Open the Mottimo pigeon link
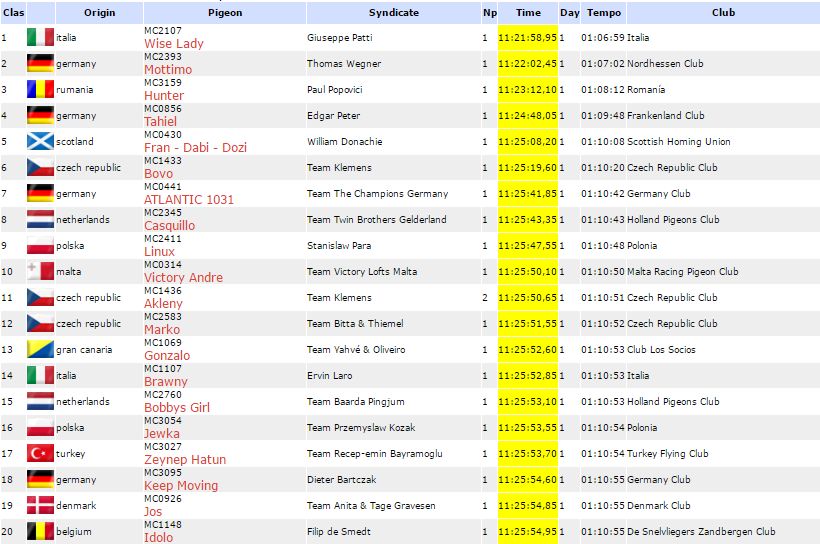The width and height of the screenshot is (820, 544). point(168,70)
